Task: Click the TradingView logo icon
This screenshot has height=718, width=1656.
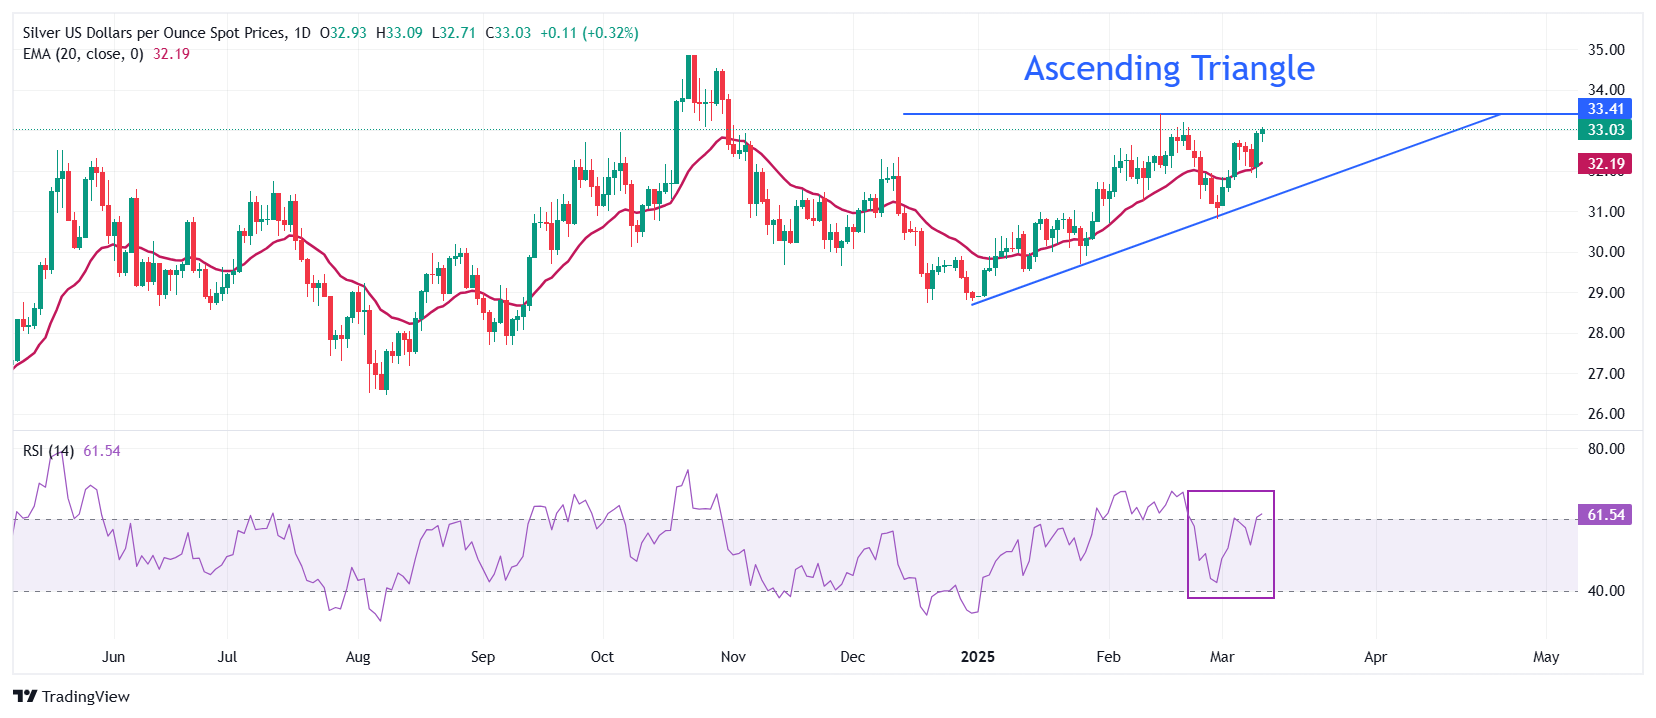Action: pos(25,697)
